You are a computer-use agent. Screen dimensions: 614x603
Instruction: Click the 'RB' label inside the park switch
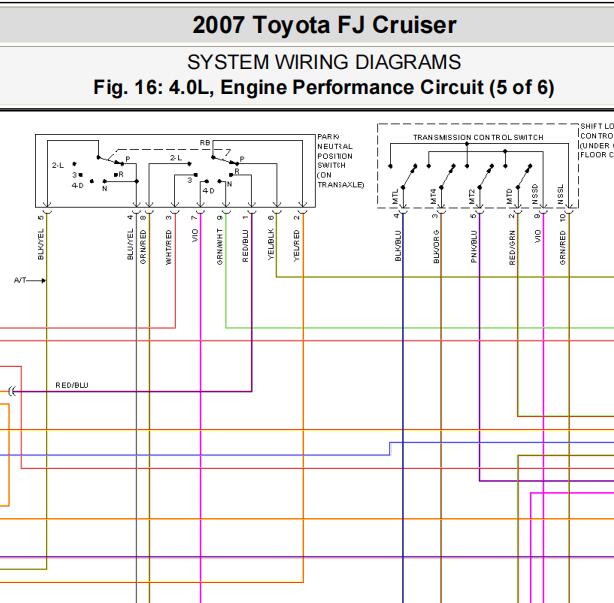click(x=205, y=143)
